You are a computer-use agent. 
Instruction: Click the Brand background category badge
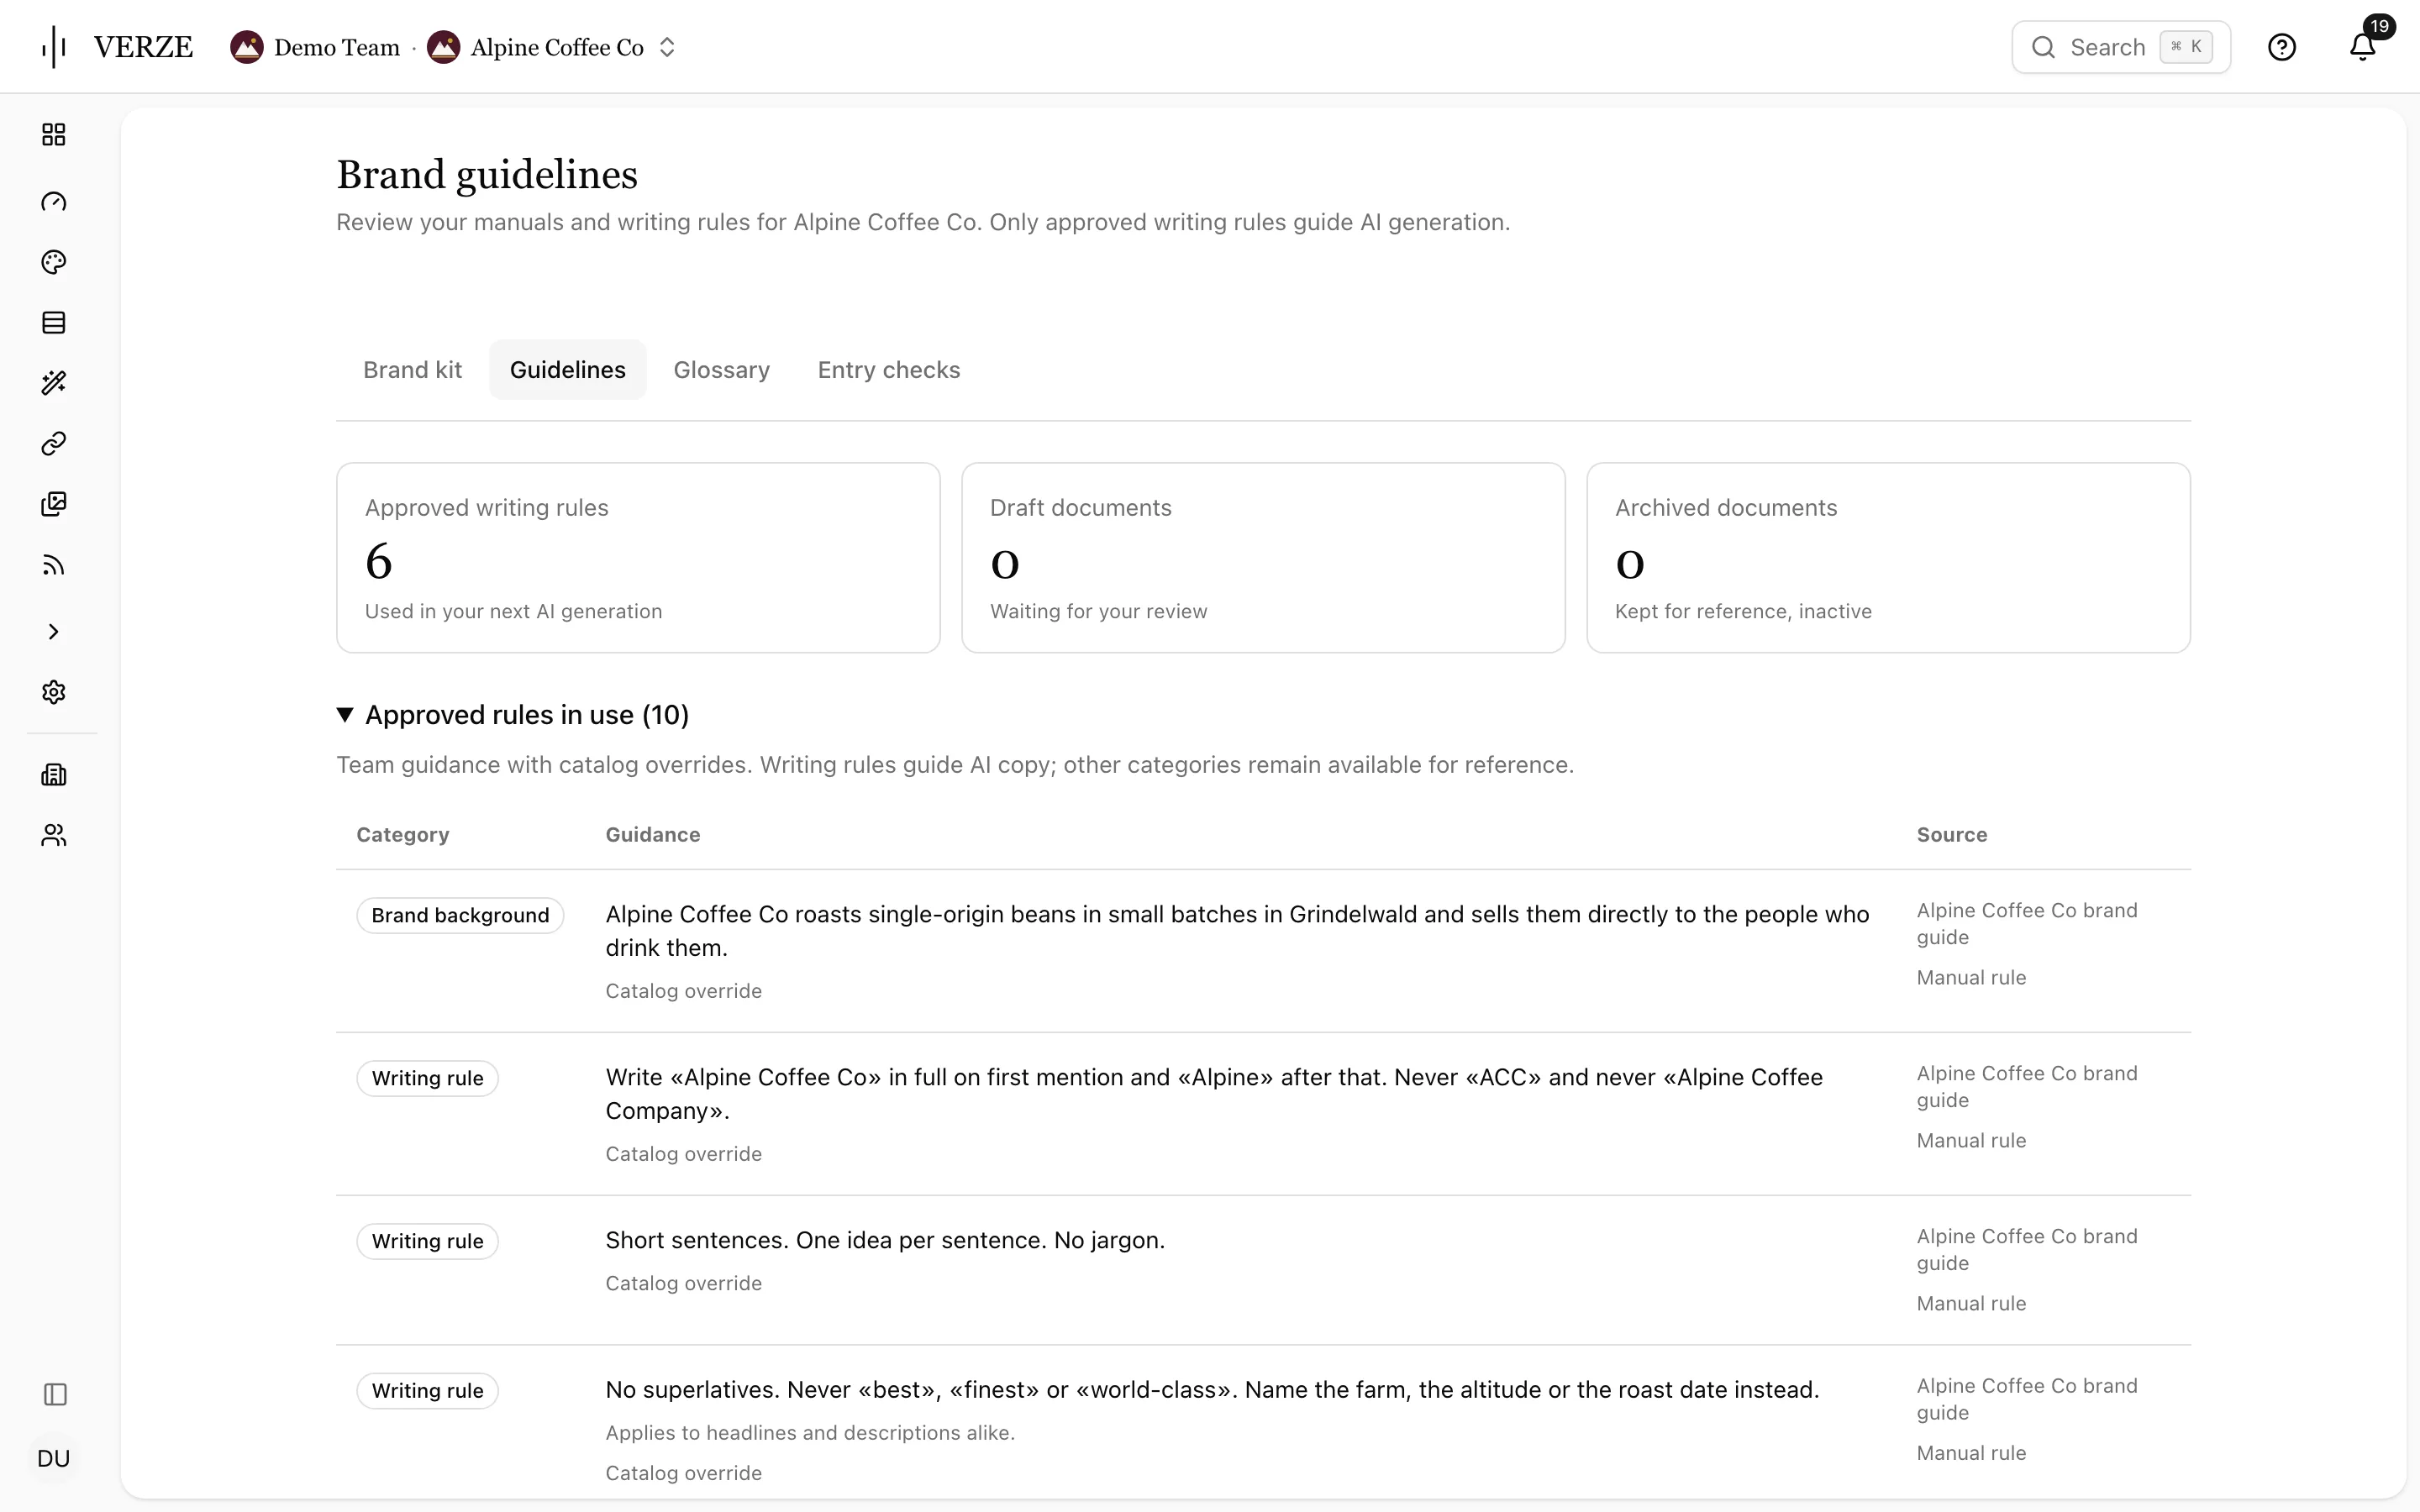pos(460,916)
